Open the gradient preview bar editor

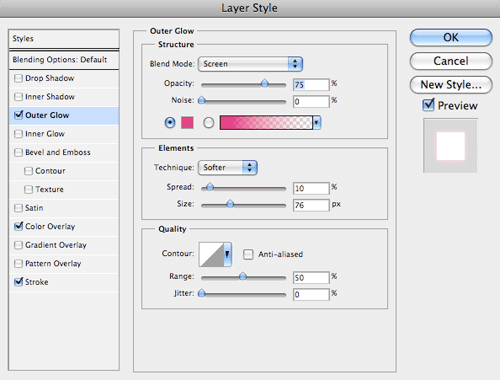266,123
